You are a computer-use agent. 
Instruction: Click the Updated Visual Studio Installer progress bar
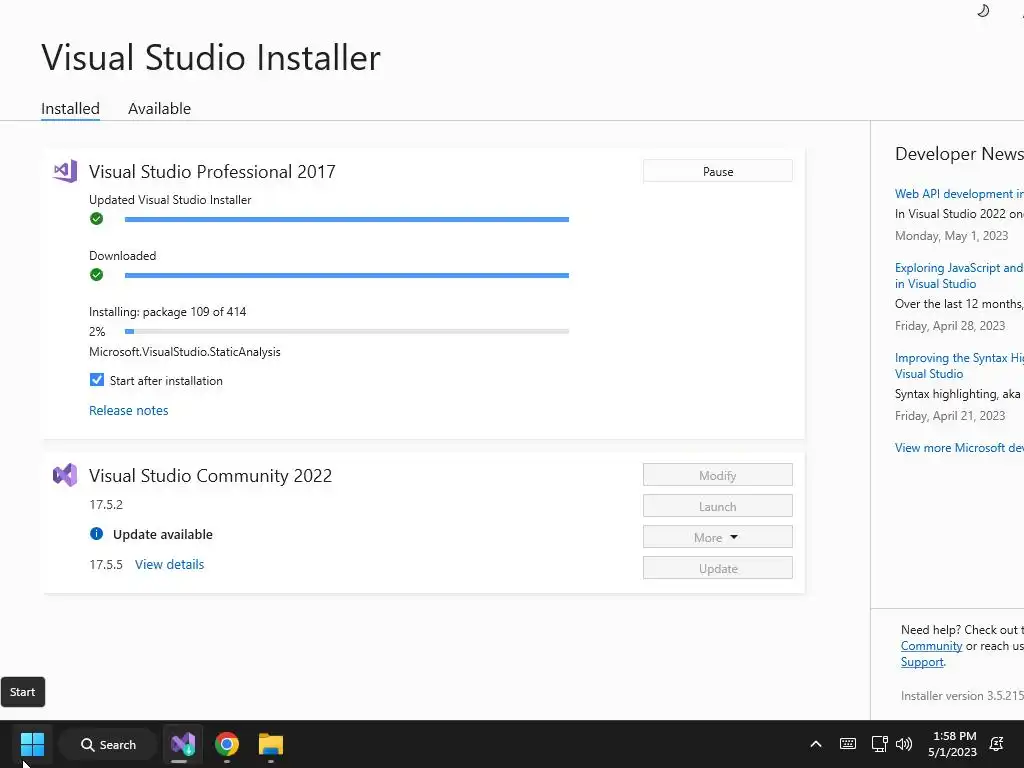tap(347, 219)
